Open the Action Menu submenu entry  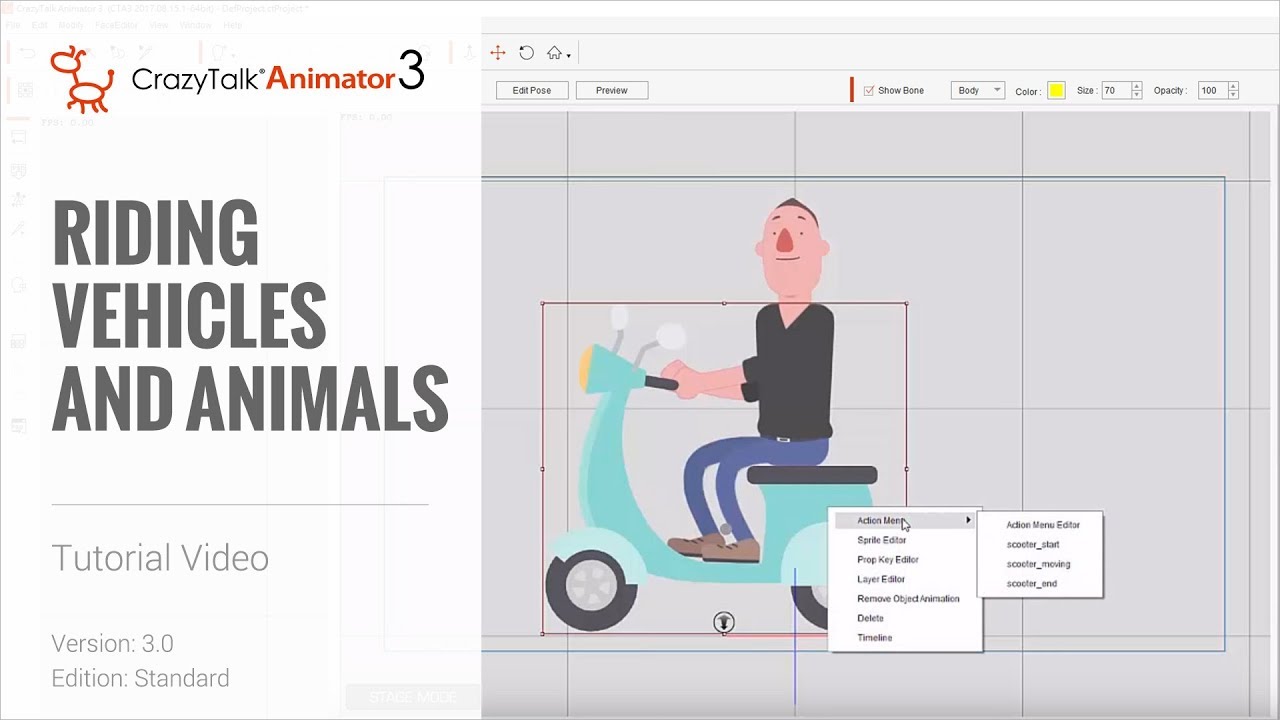(906, 520)
